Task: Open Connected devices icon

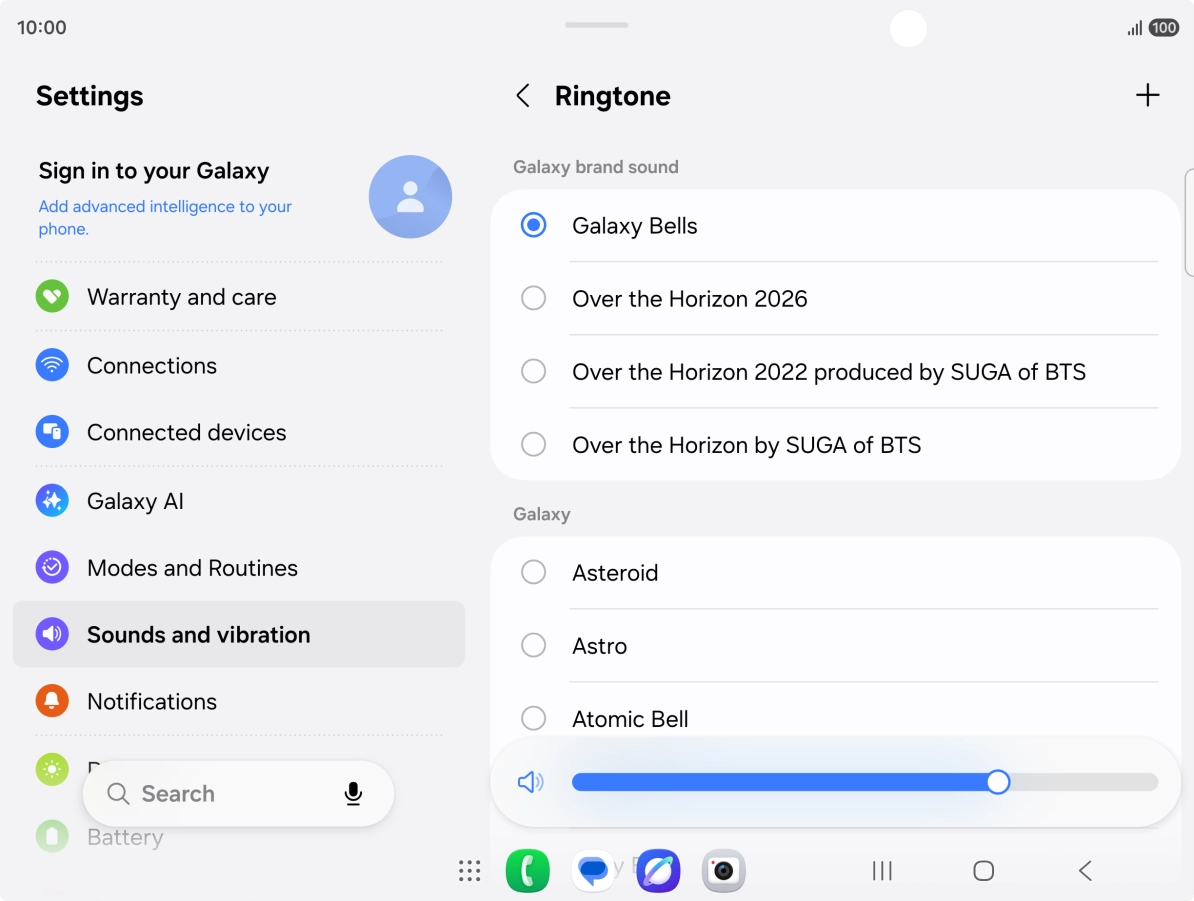Action: point(52,432)
